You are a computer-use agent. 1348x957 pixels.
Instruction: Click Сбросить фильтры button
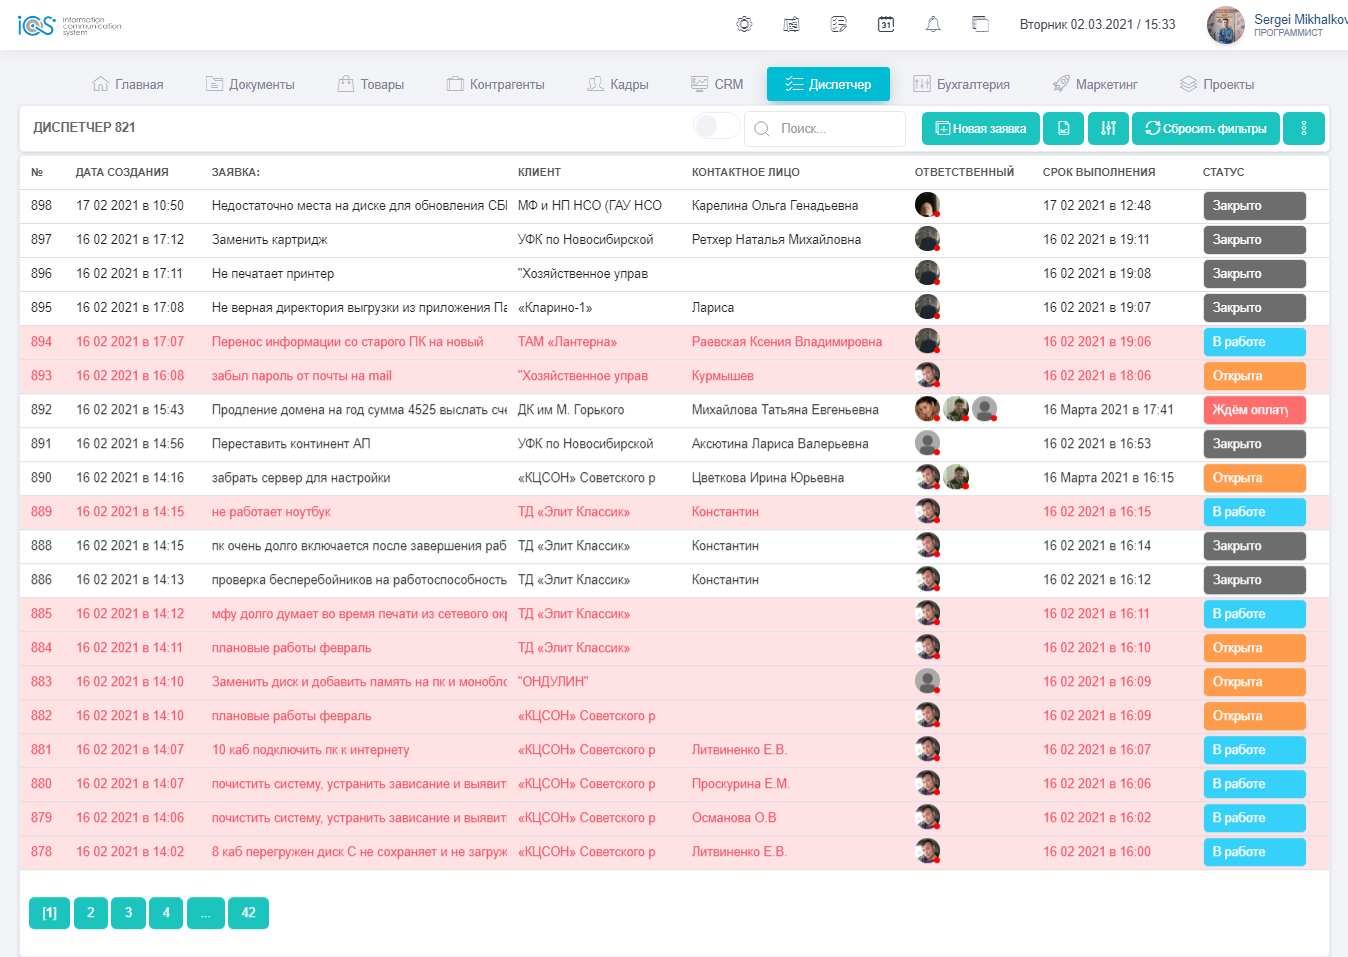tap(1206, 128)
